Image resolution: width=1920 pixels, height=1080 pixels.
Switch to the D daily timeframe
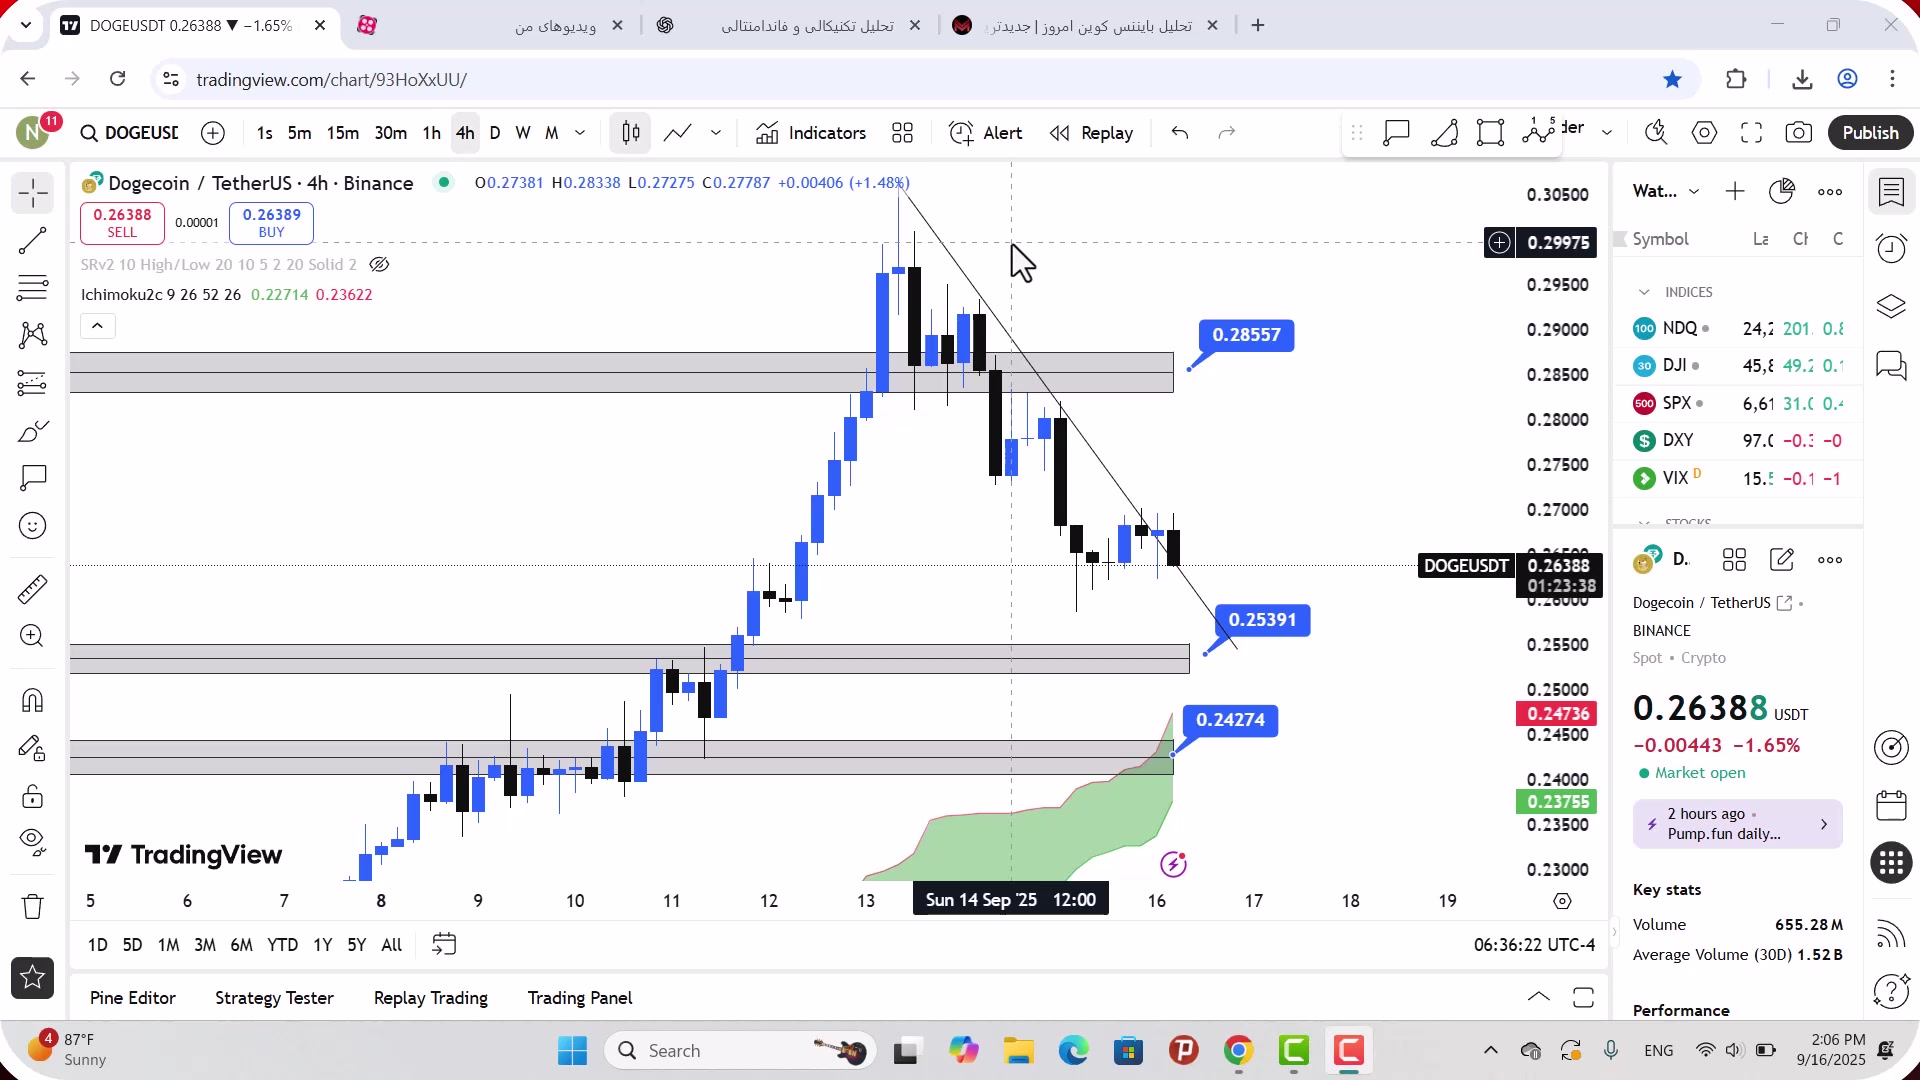click(495, 133)
